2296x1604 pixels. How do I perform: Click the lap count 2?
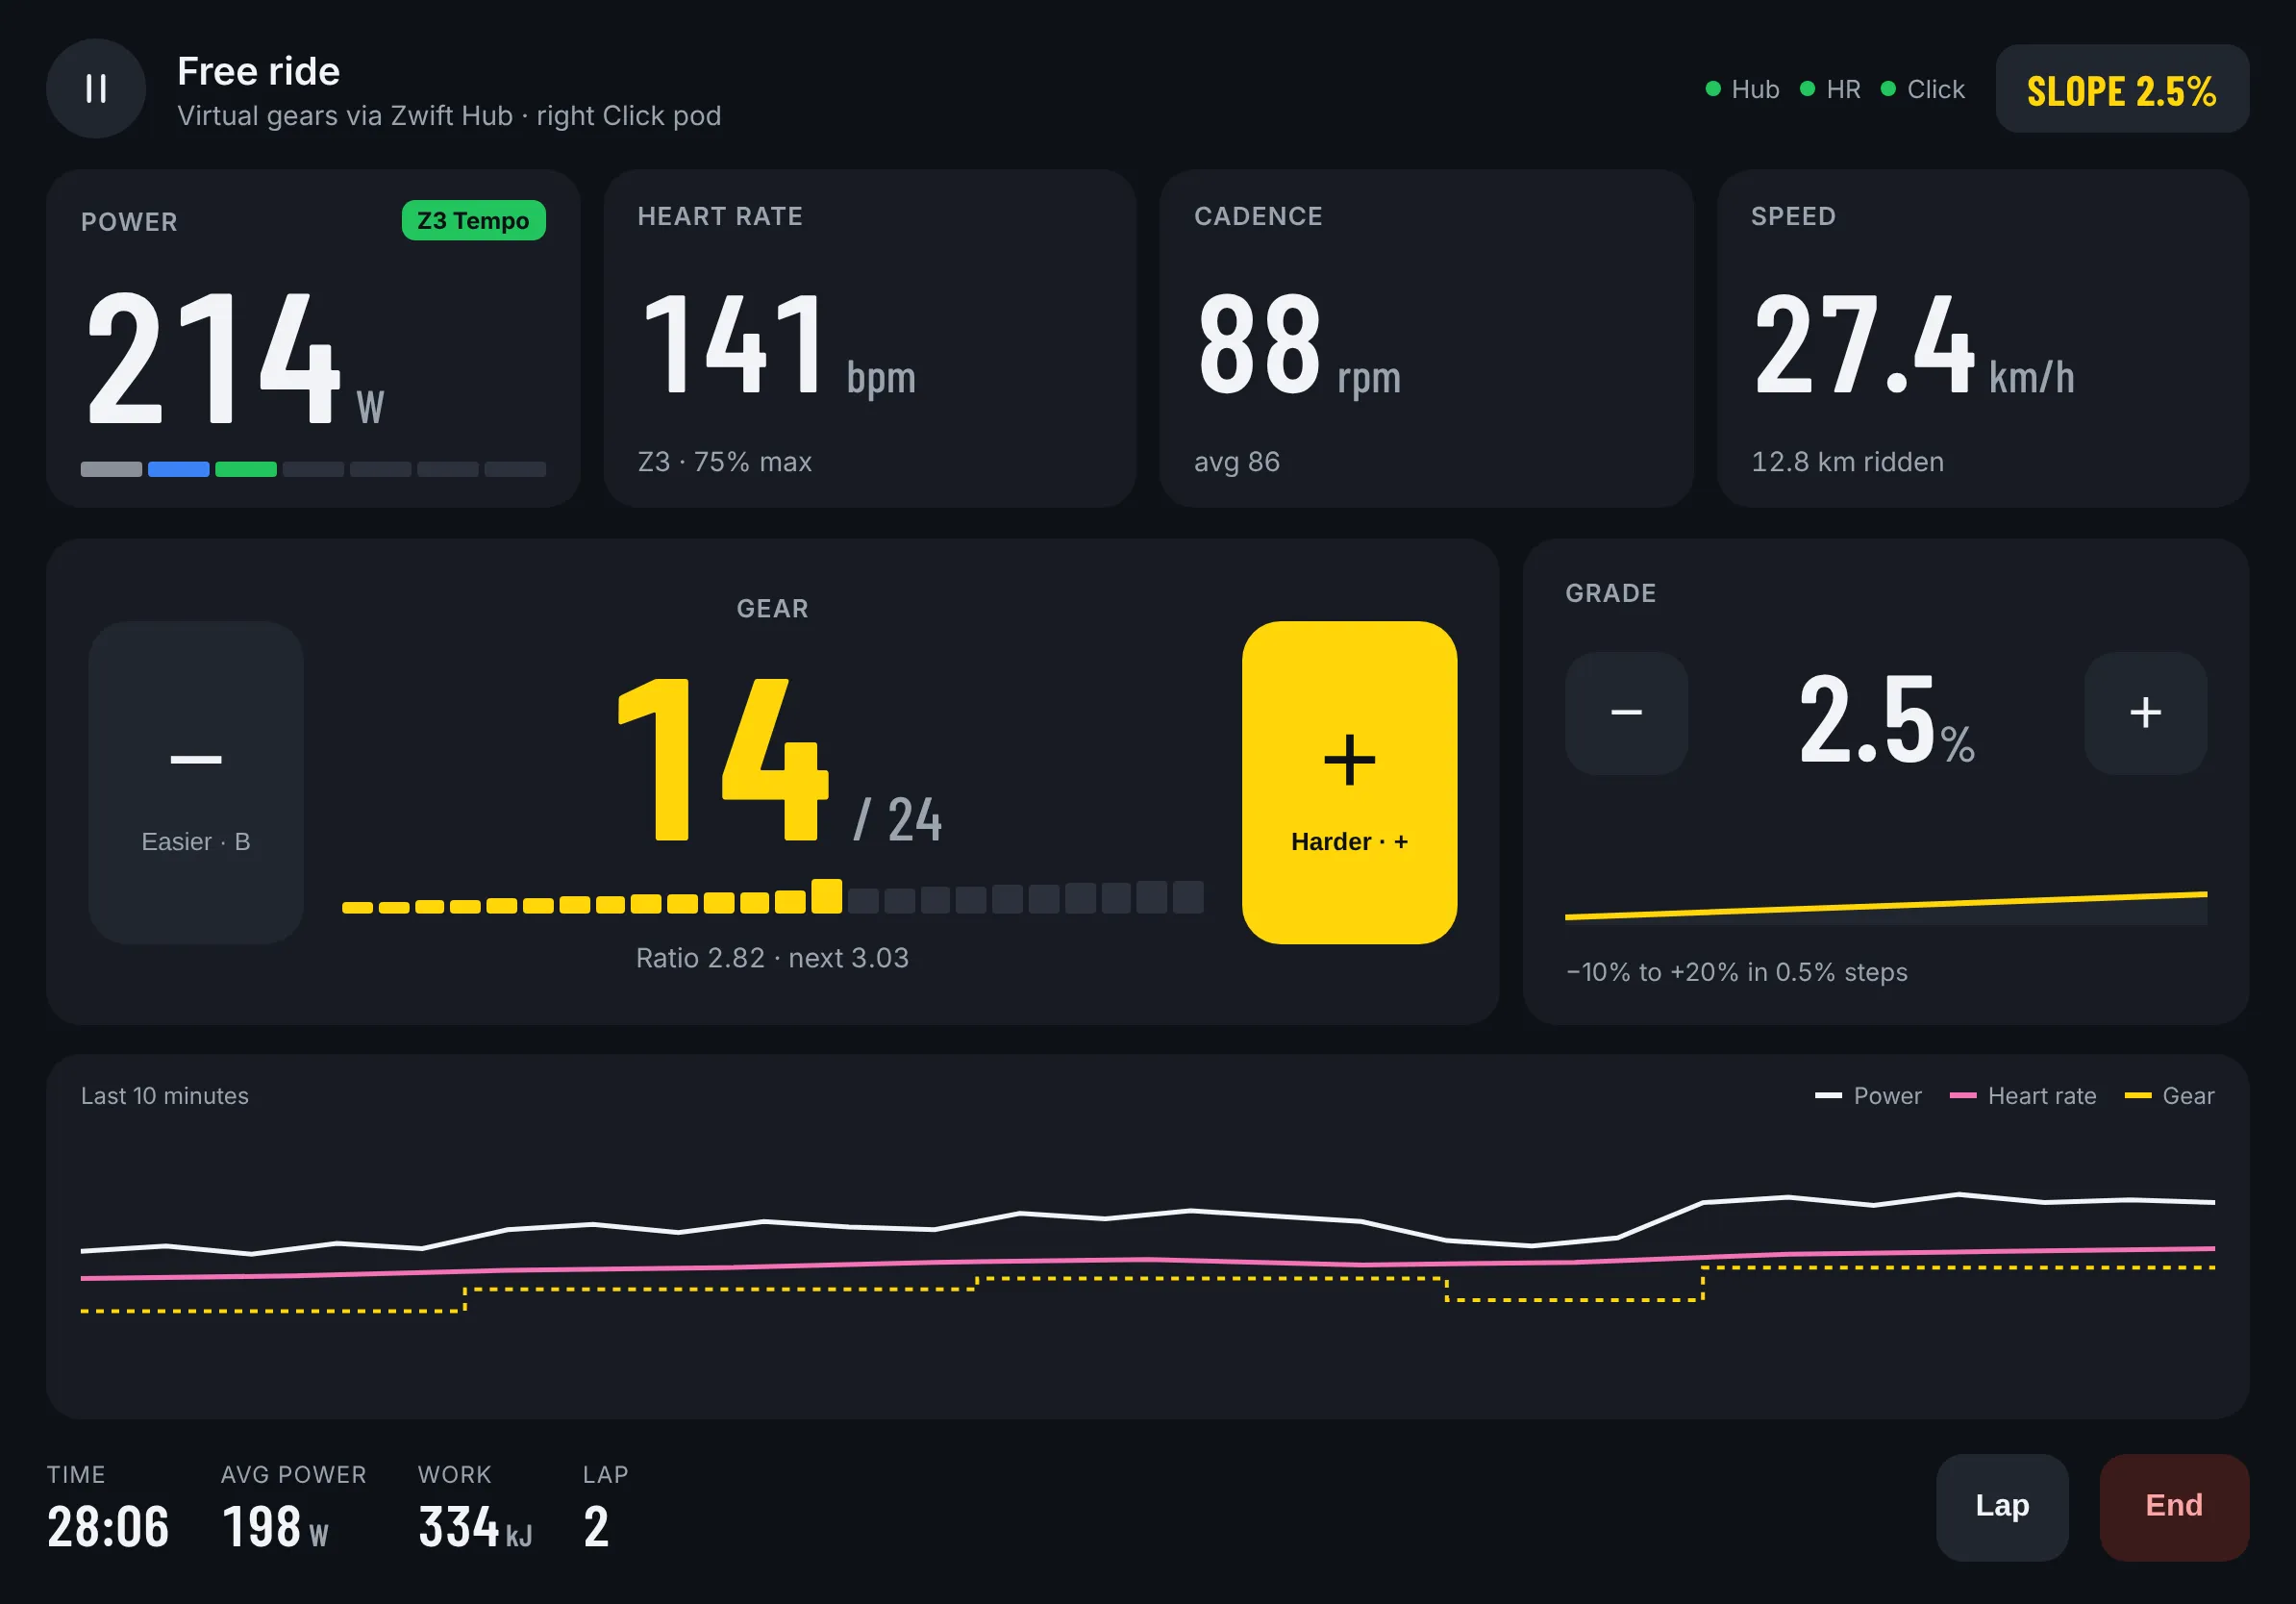point(596,1527)
